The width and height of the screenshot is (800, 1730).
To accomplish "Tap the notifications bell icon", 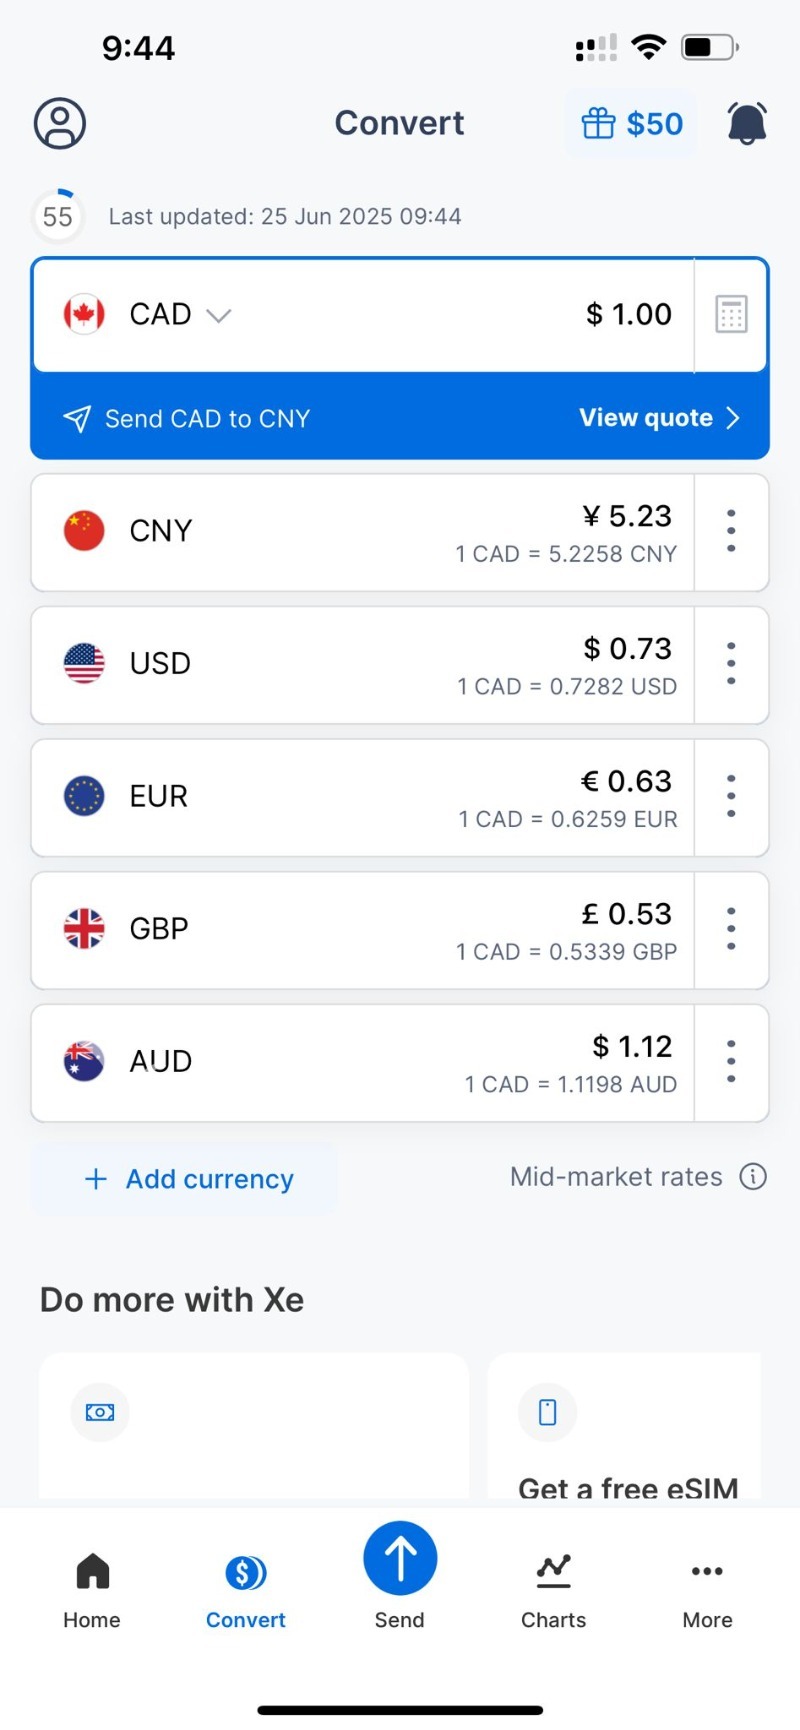I will (747, 124).
